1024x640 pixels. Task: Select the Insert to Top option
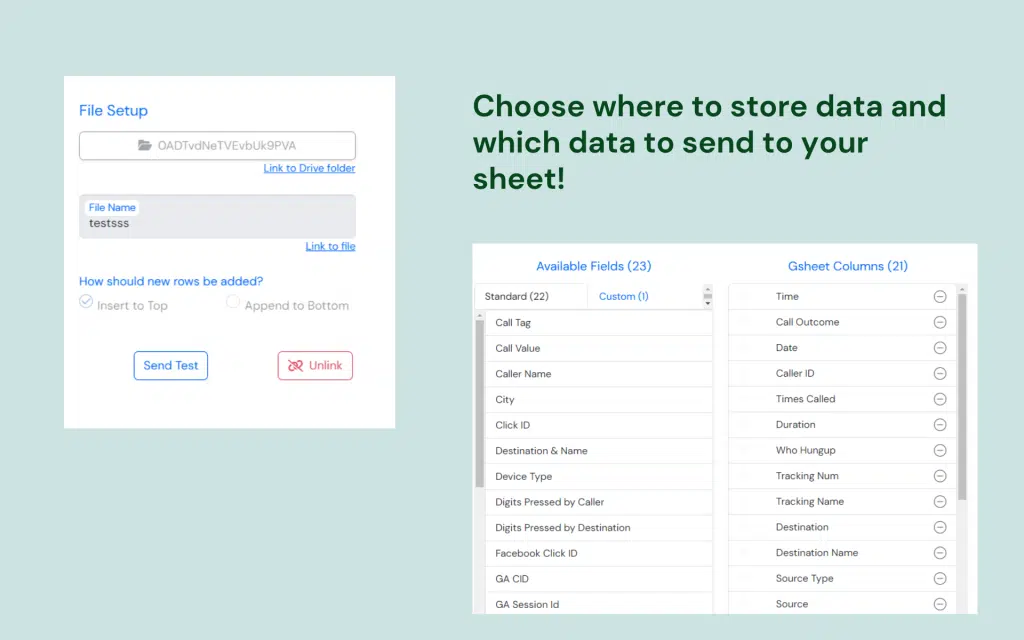[87, 302]
